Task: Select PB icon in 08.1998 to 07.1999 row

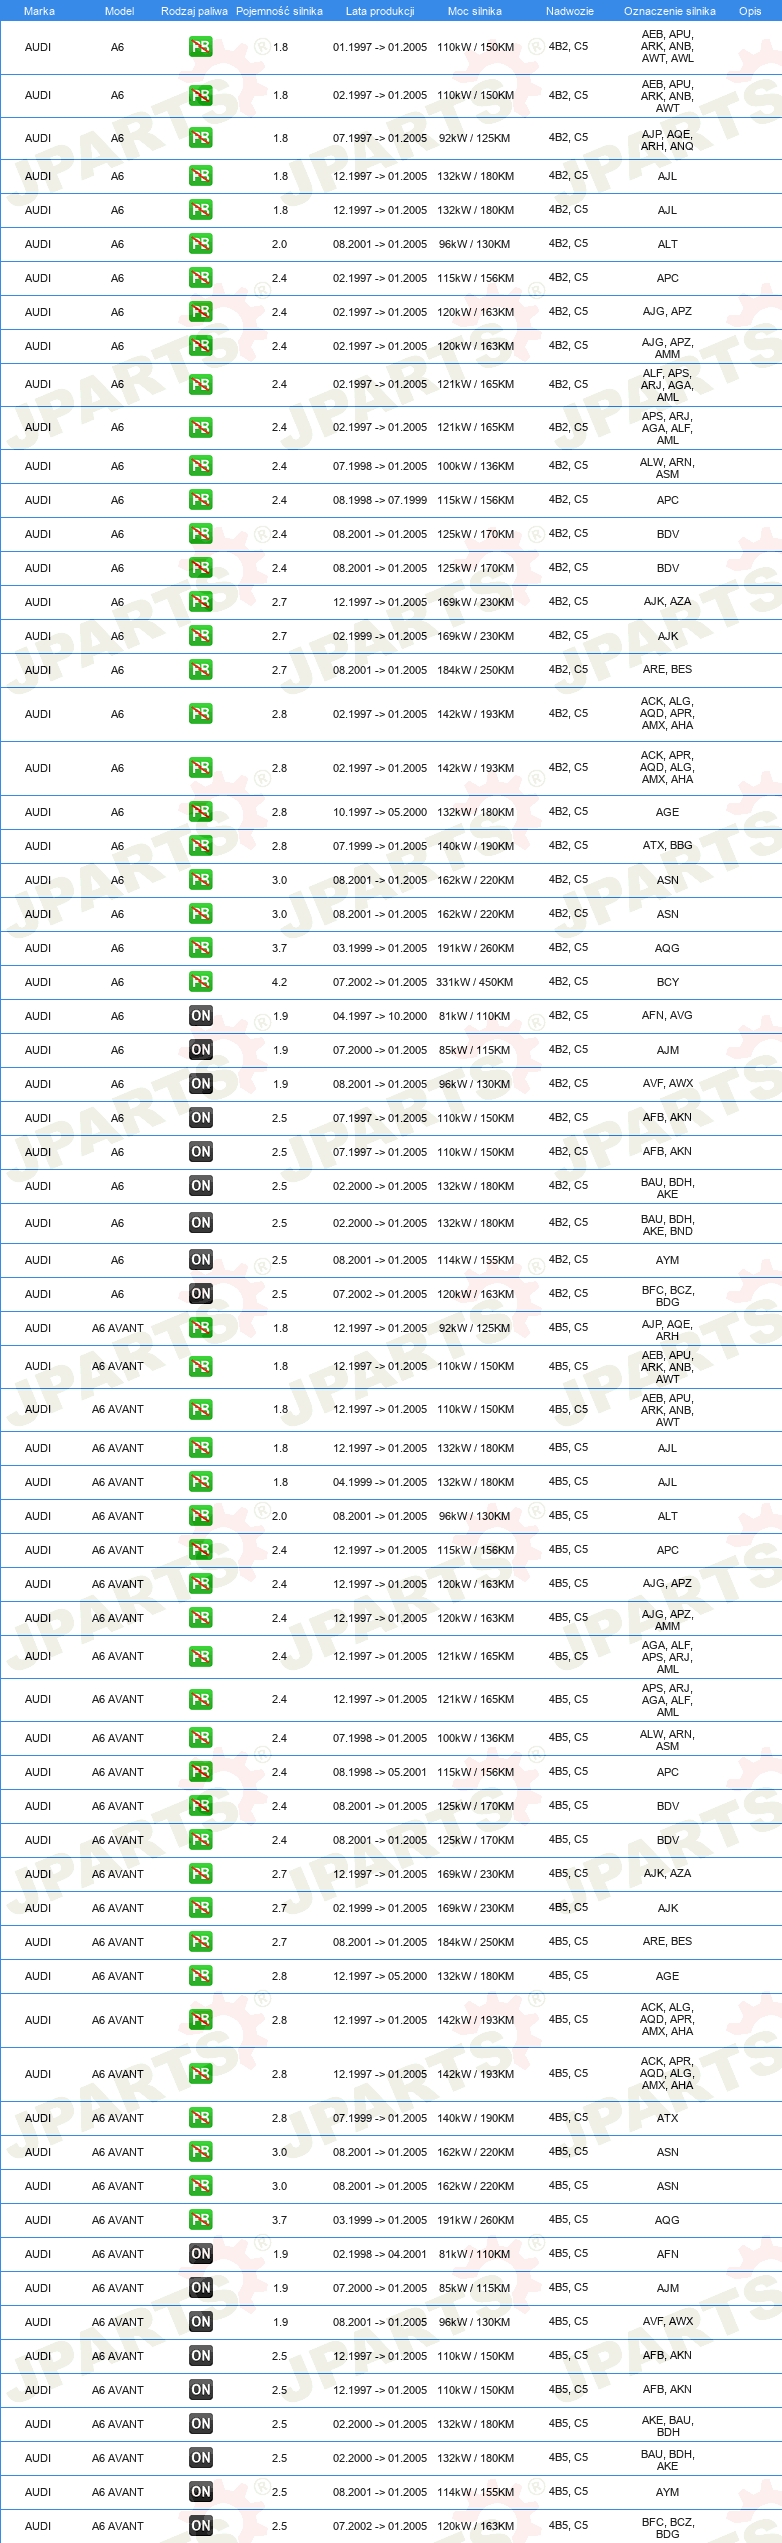Action: click(200, 500)
